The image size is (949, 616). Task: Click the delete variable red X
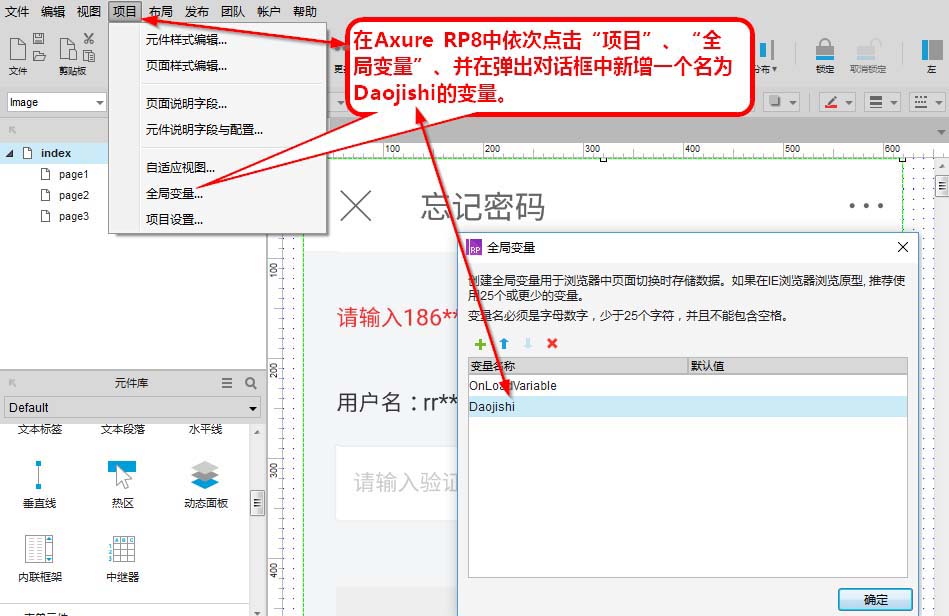coord(552,344)
